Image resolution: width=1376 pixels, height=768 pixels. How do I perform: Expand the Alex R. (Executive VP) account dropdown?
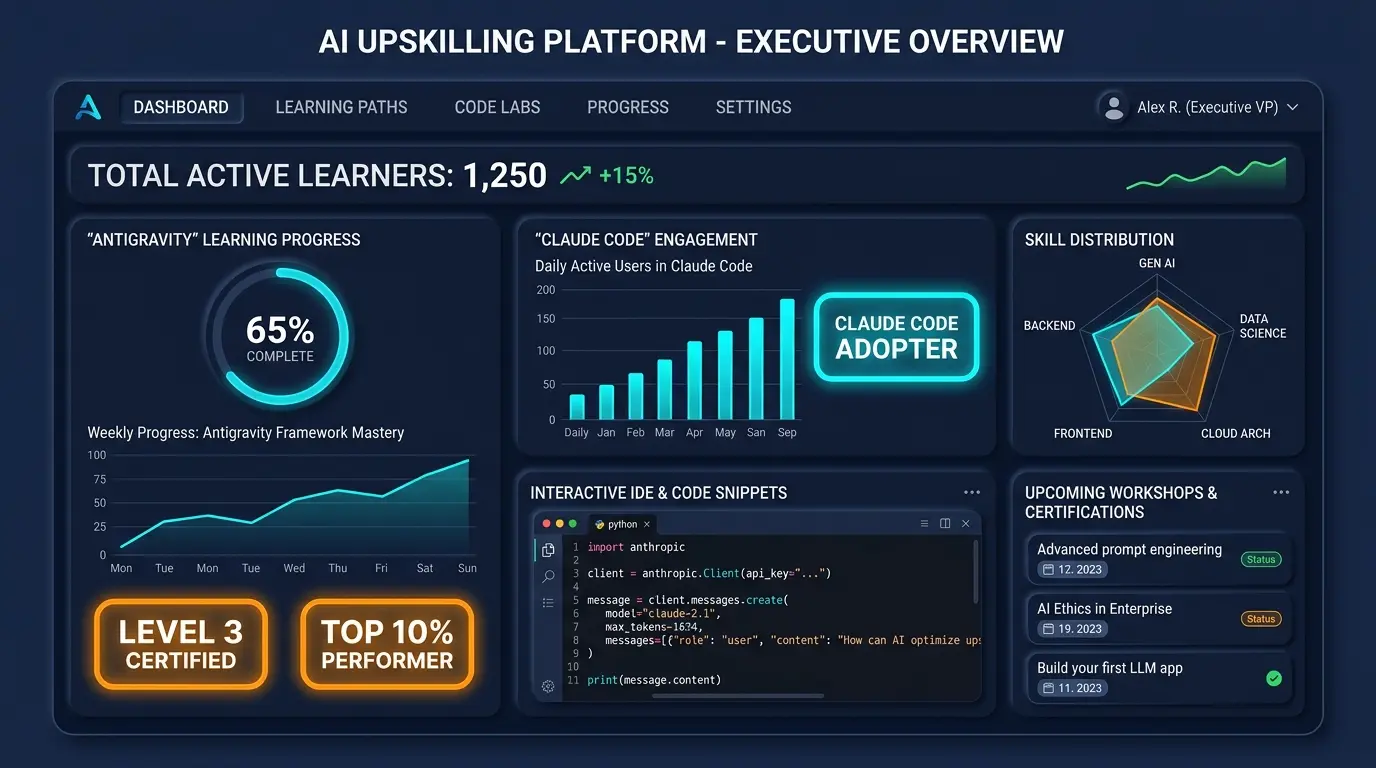pyautogui.click(x=1292, y=107)
